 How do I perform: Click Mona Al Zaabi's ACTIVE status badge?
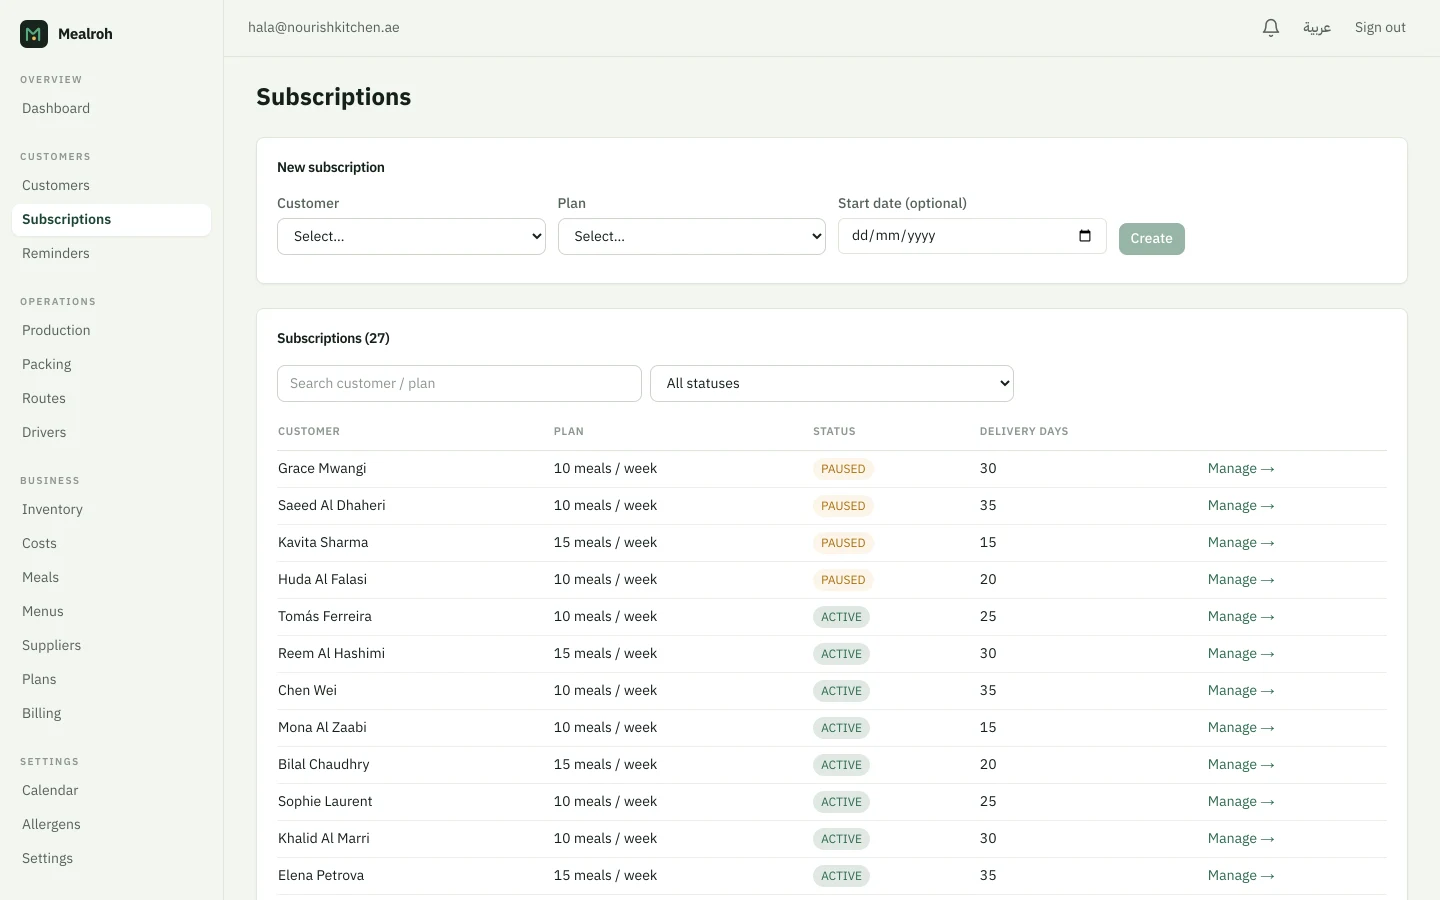[841, 728]
